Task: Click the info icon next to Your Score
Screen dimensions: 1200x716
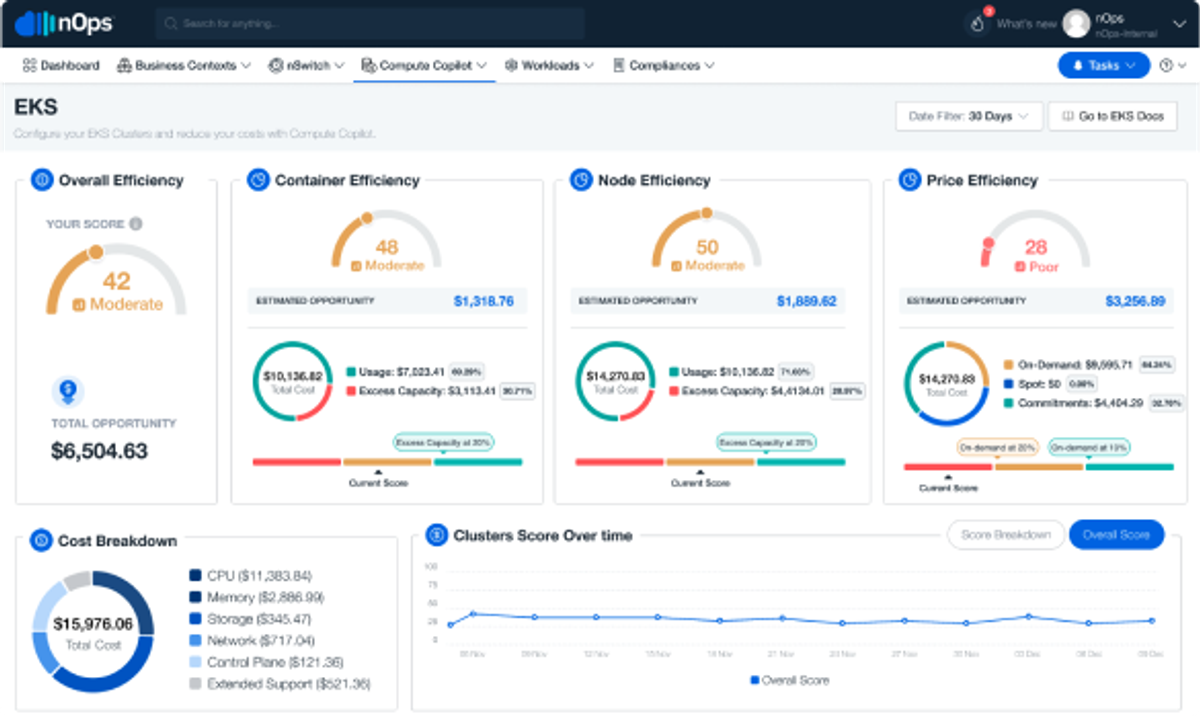Action: click(136, 224)
